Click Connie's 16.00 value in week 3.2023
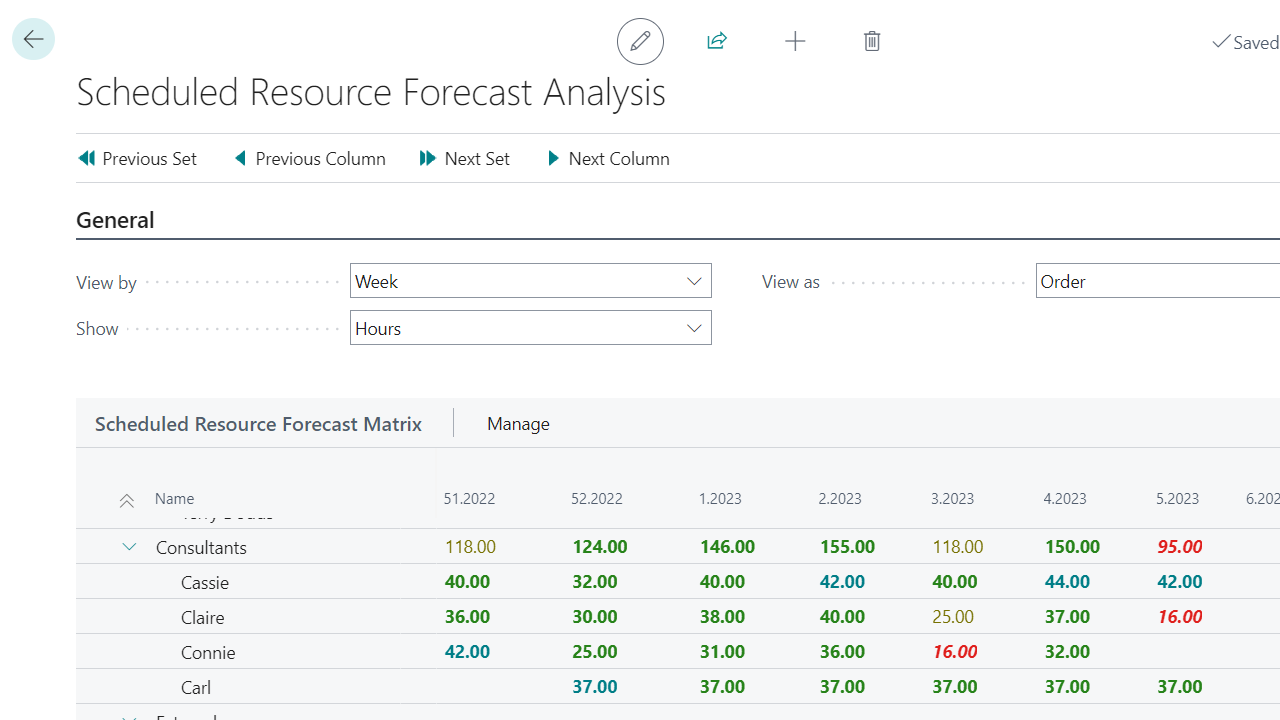This screenshot has width=1280, height=720. point(955,652)
